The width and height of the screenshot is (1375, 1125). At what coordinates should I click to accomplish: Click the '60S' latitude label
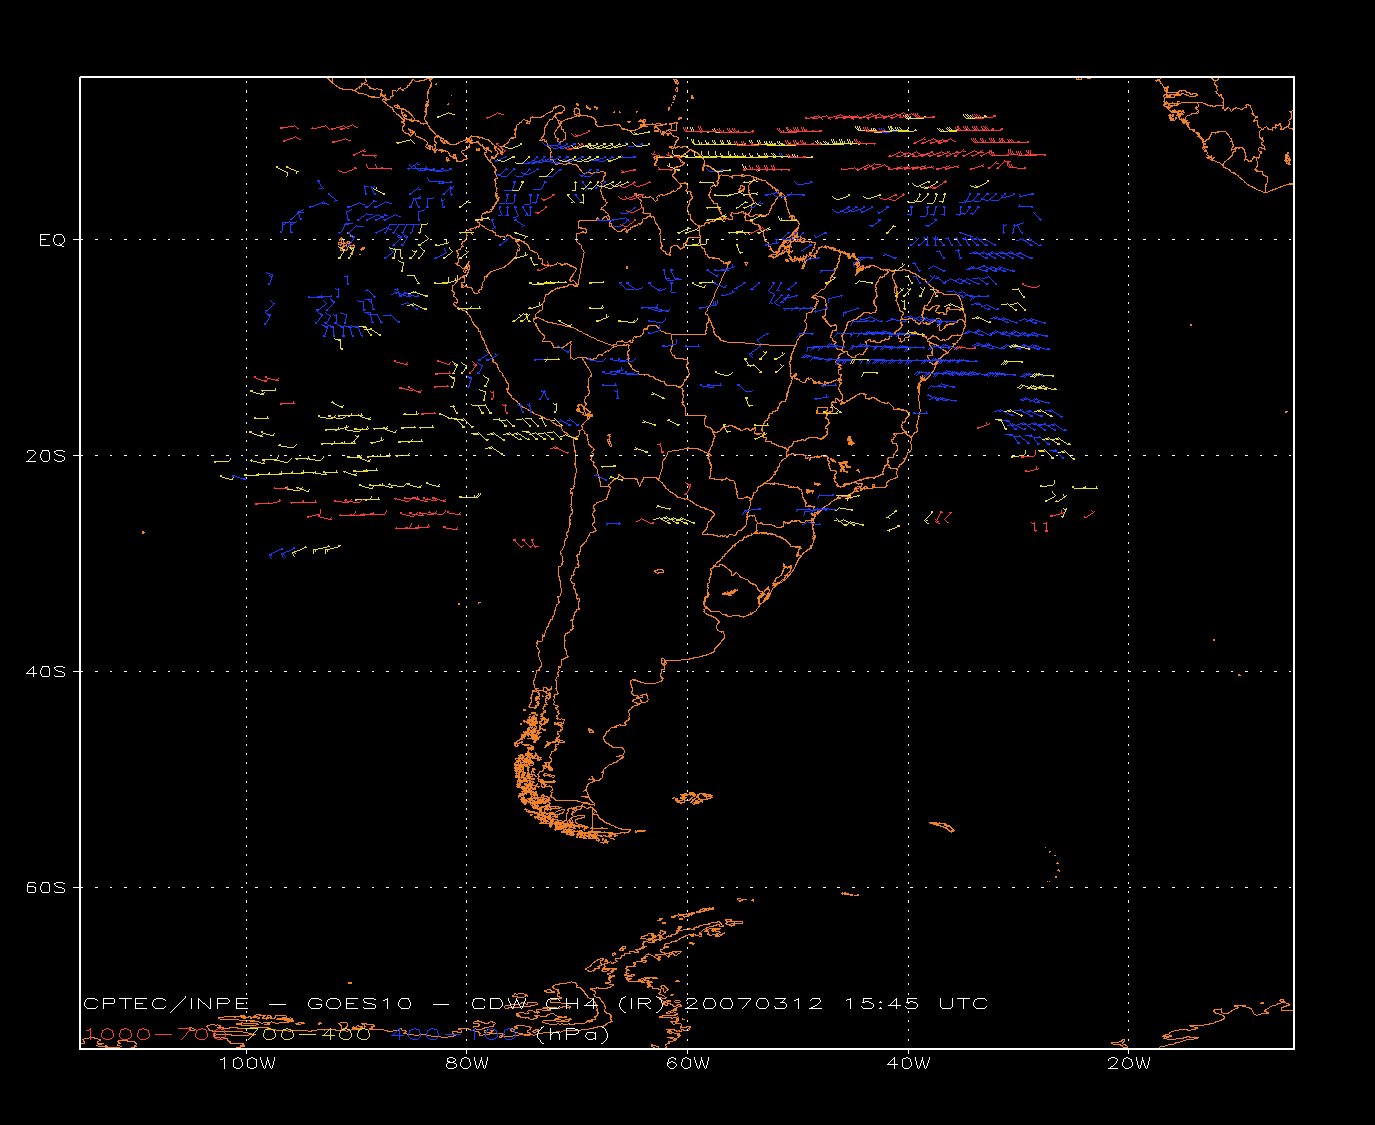tap(45, 888)
